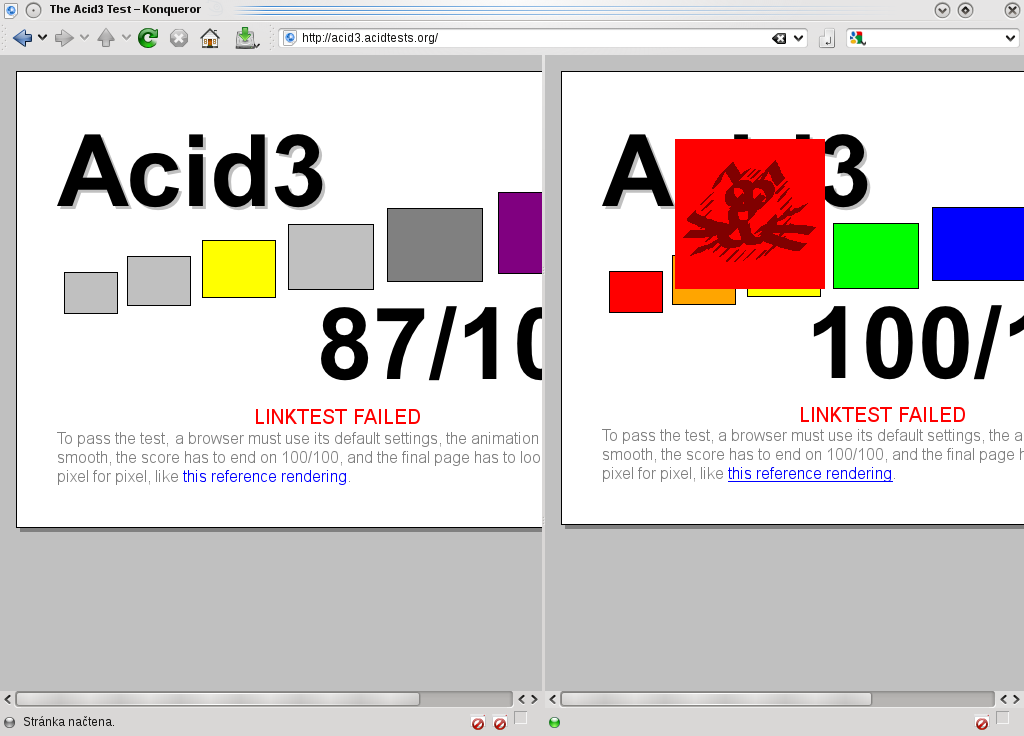The width and height of the screenshot is (1024, 736).
Task: Click the left pane scrollbar's scroll-right arrow
Action: 534,699
